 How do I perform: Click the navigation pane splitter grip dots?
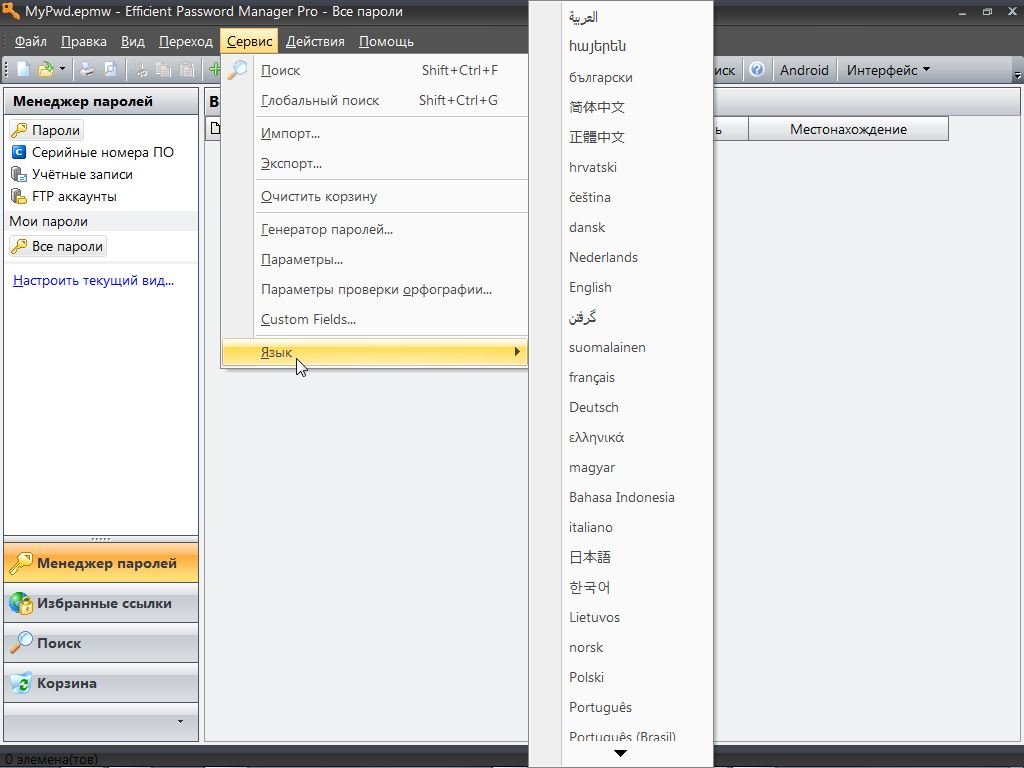[x=101, y=539]
